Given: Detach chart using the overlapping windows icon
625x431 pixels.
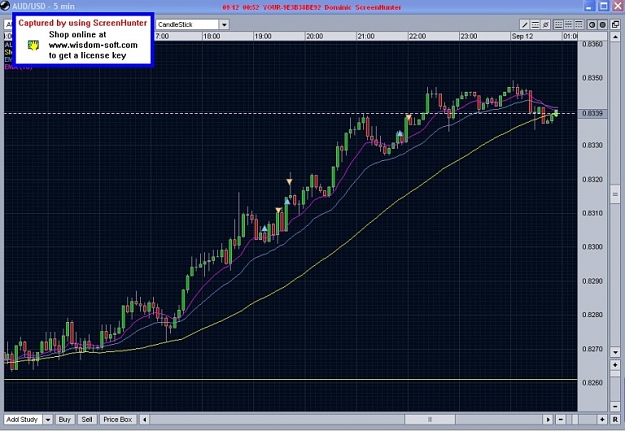Looking at the screenshot, I should [615, 25].
